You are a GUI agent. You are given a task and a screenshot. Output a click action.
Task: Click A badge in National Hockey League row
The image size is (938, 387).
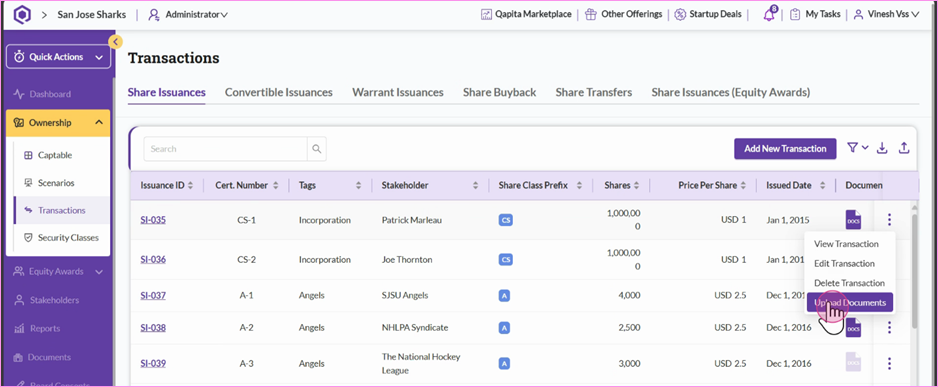(504, 364)
